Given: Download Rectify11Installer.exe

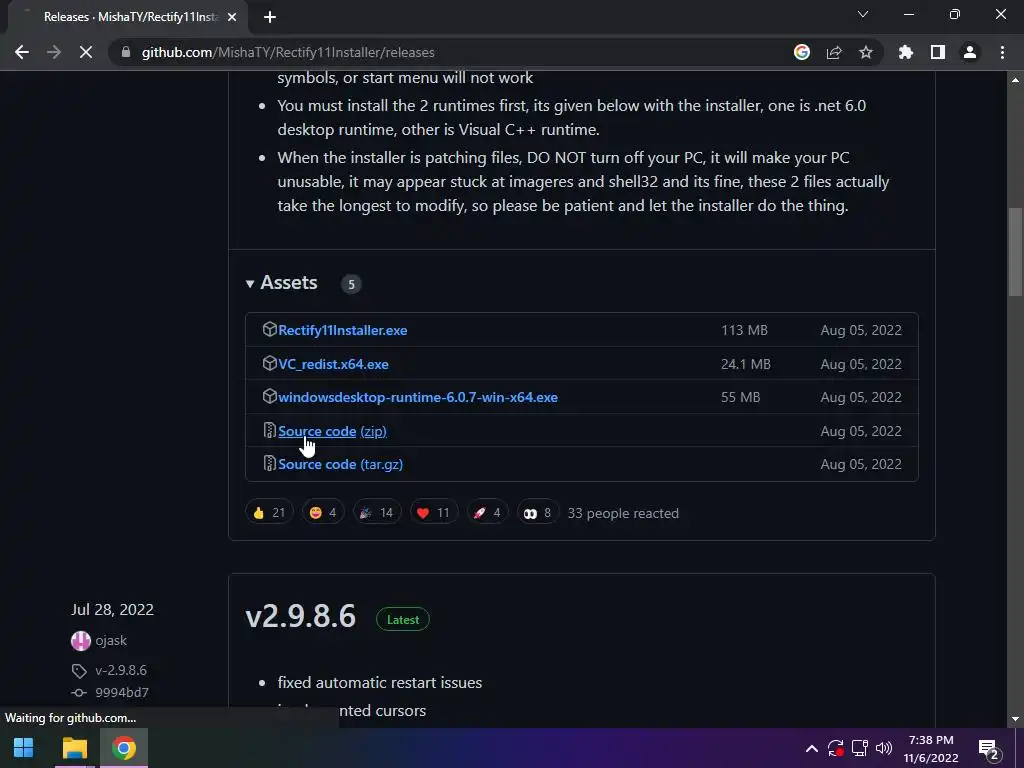Looking at the screenshot, I should click(342, 330).
